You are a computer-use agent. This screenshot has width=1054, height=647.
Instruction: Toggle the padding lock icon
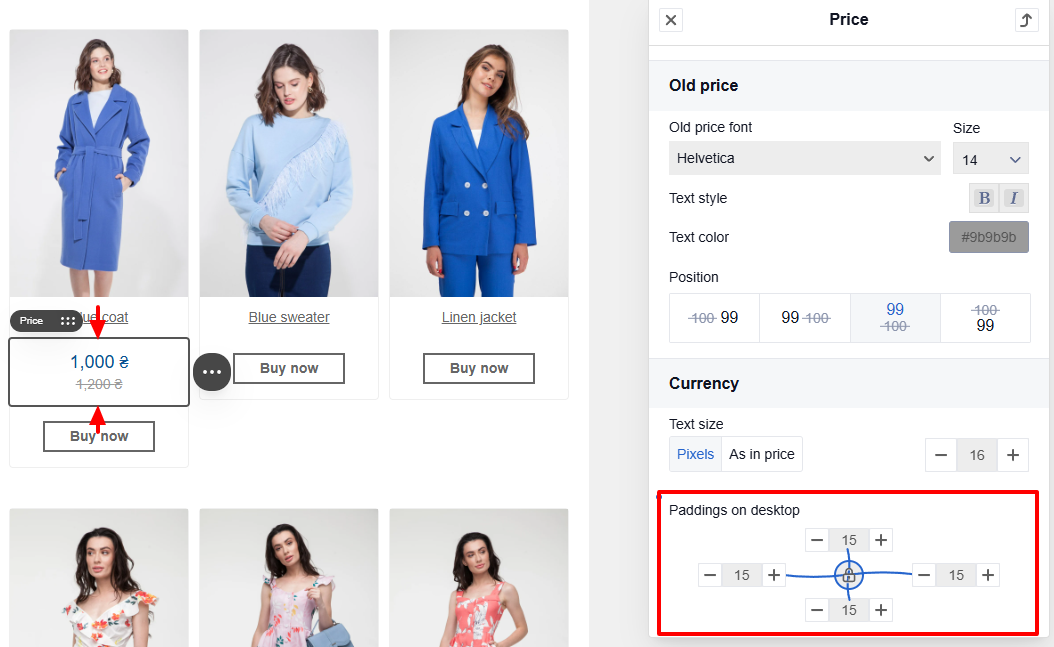pyautogui.click(x=849, y=575)
